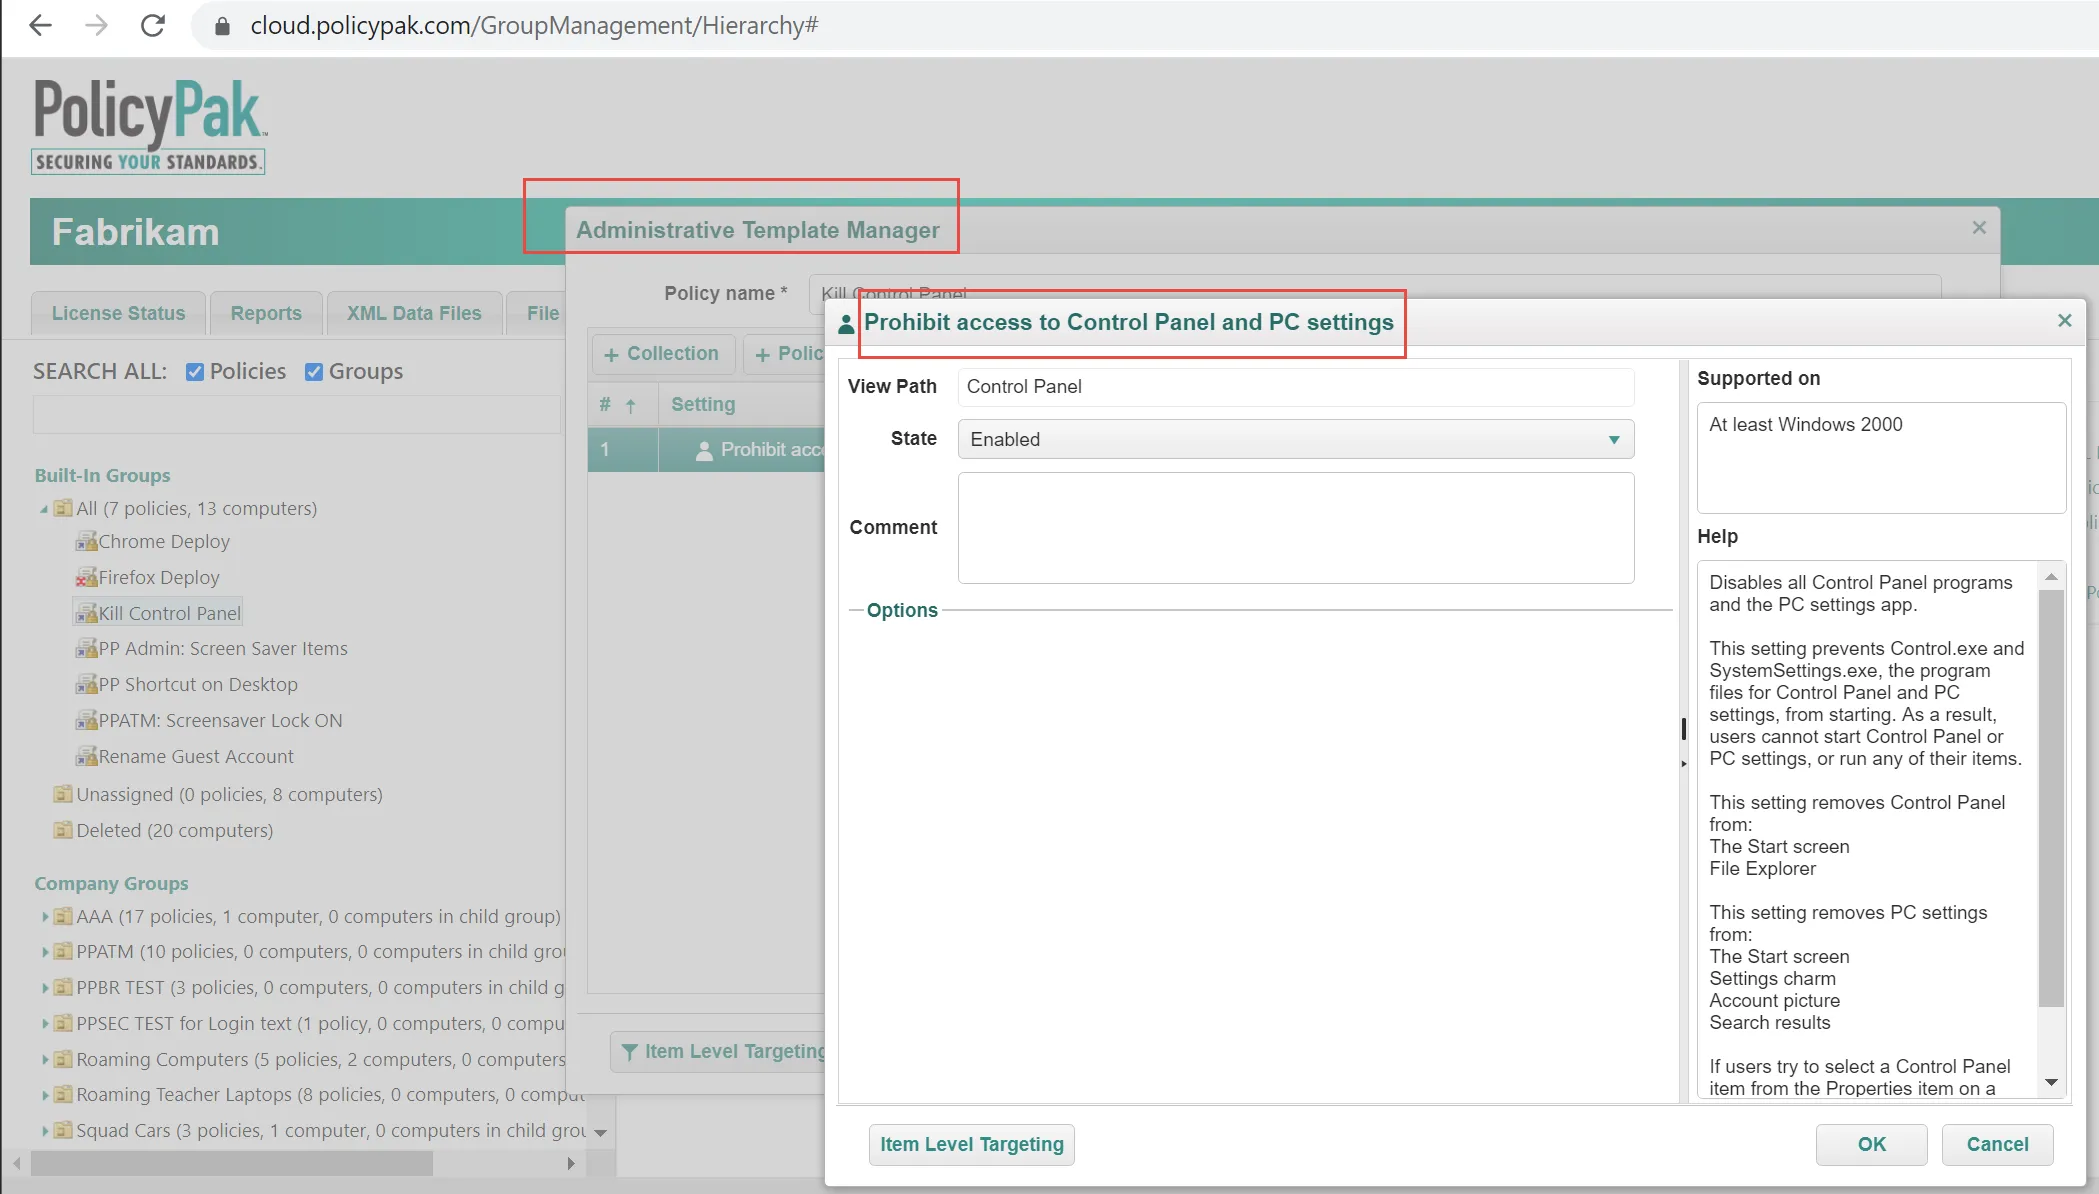Uncheck the Groups search checkbox
The image size is (2099, 1194).
tap(314, 372)
